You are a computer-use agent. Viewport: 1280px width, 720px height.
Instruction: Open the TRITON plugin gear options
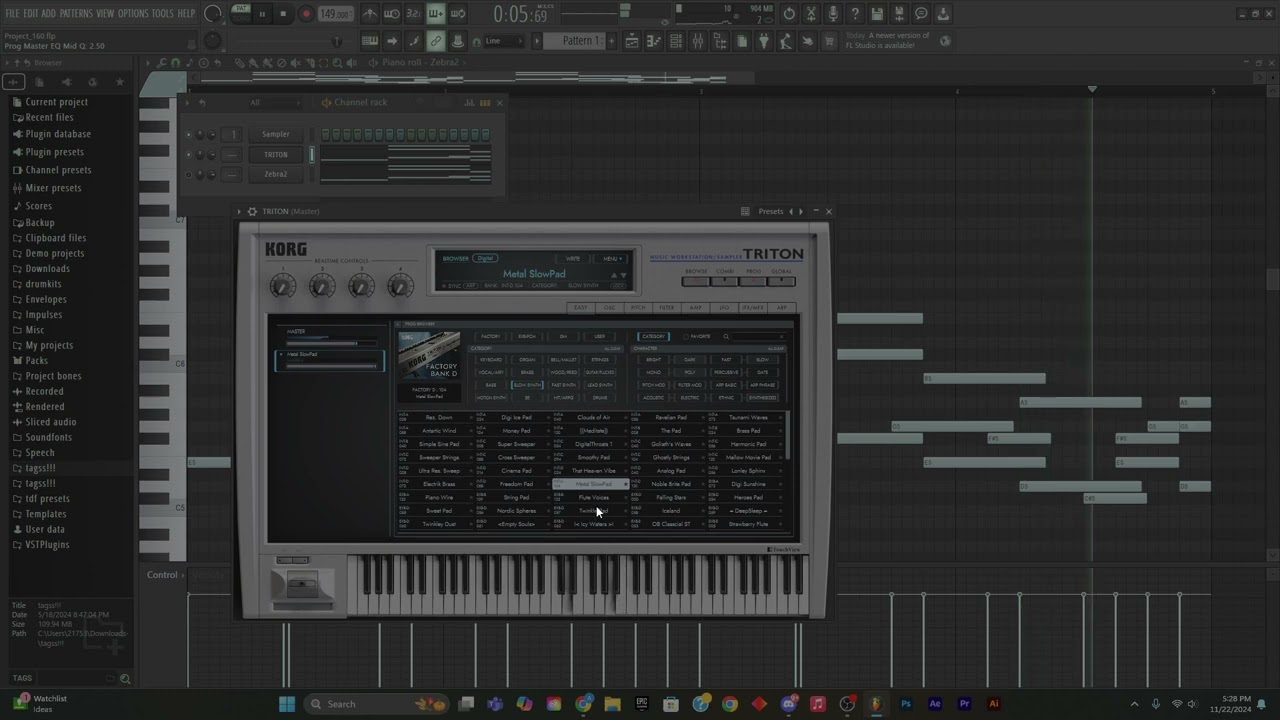click(x=252, y=212)
